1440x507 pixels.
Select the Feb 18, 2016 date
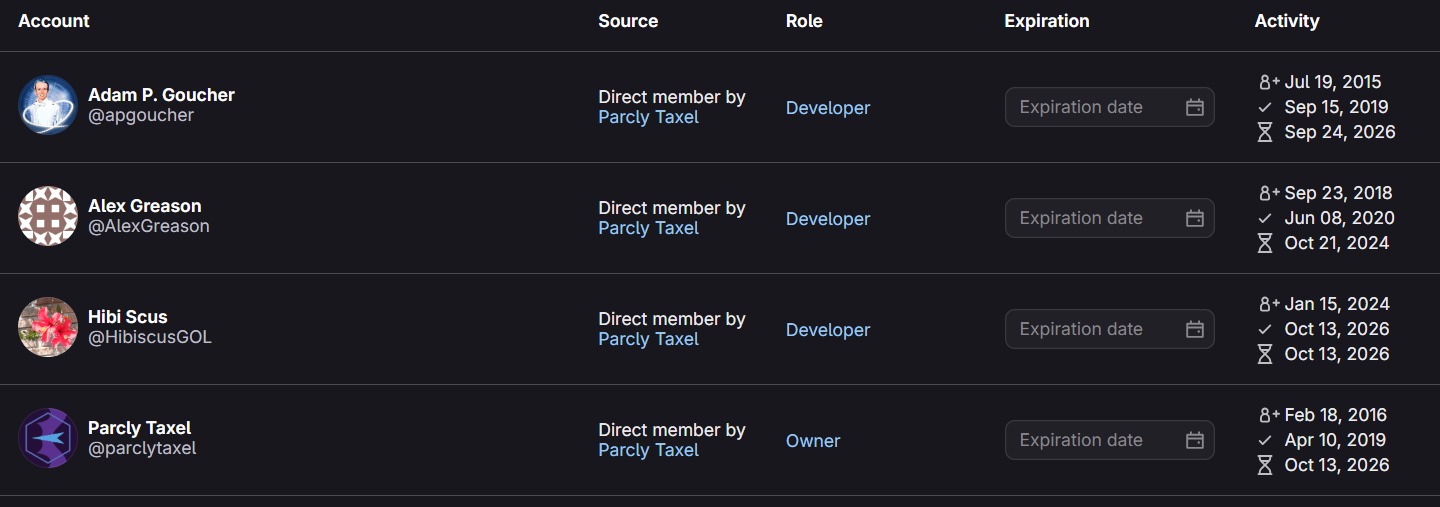[1336, 415]
